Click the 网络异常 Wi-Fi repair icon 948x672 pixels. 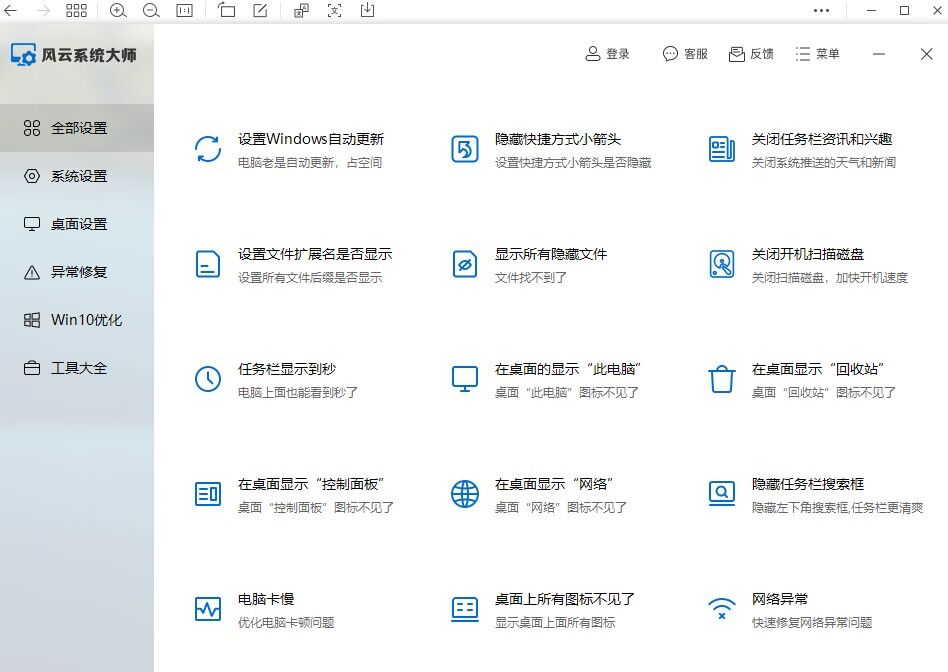721,608
